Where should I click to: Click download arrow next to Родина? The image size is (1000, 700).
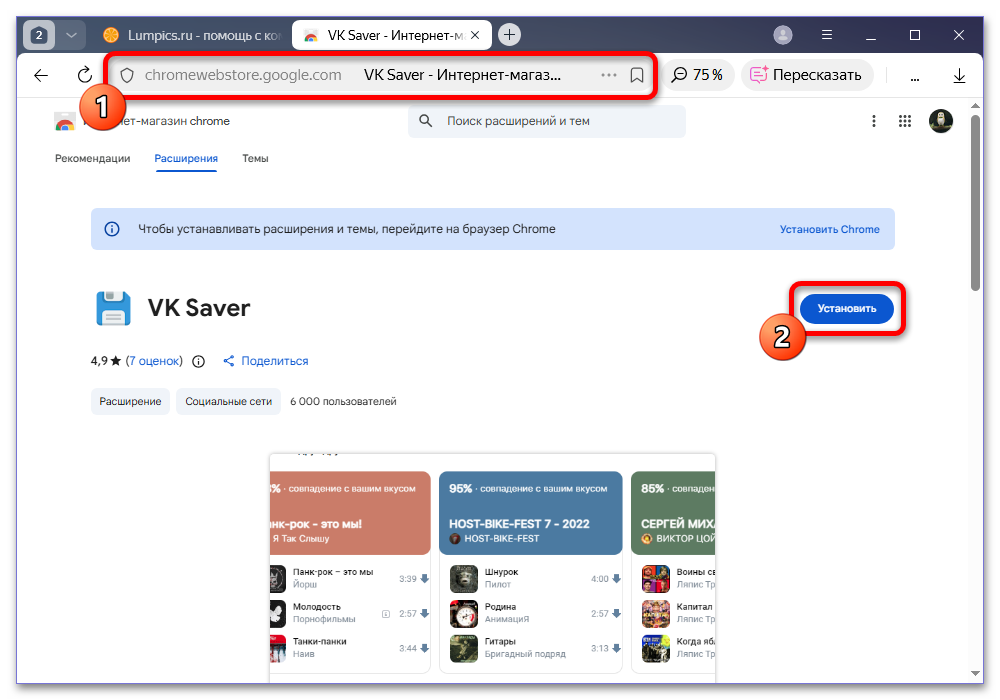(616, 613)
